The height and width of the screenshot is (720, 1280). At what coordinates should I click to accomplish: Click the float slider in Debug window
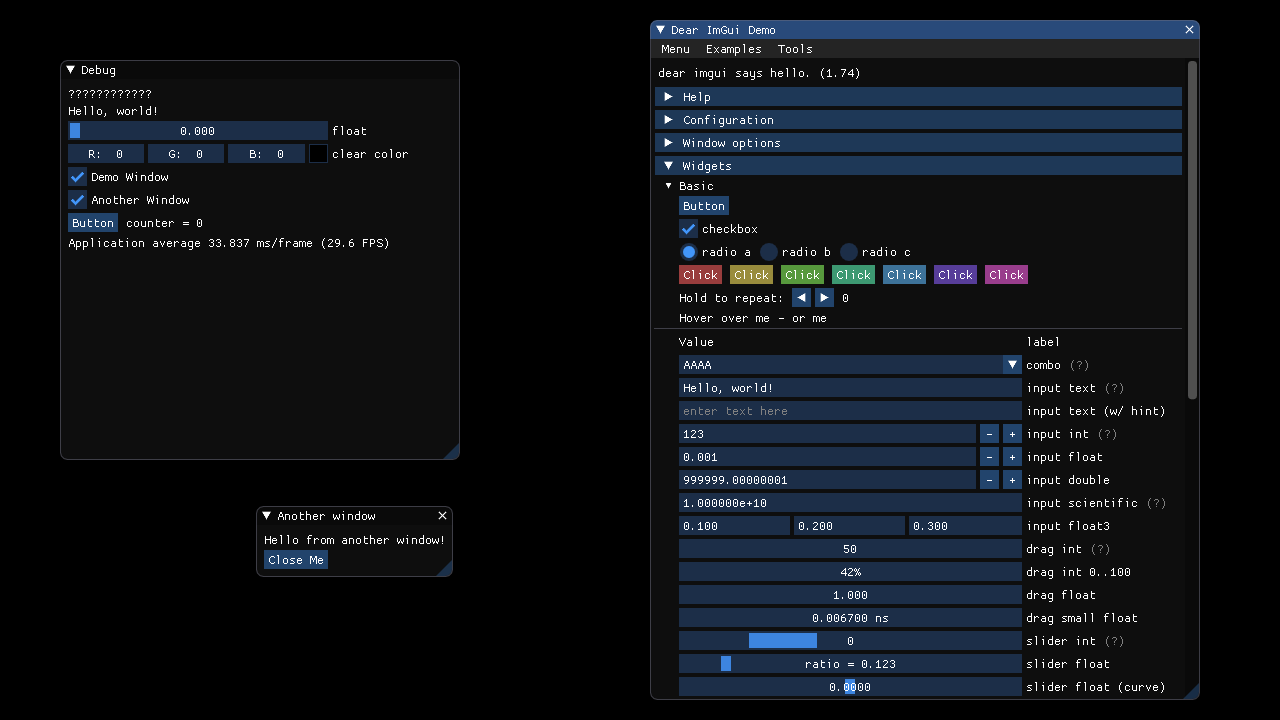(198, 131)
